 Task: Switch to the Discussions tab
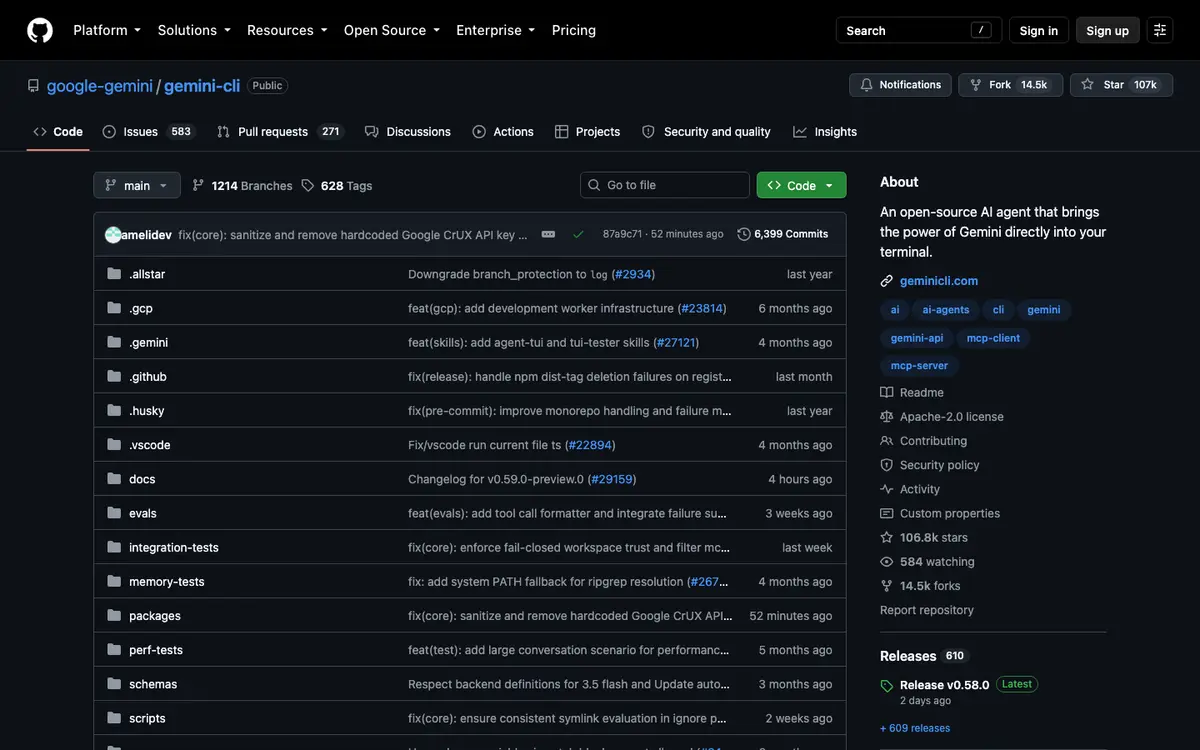(408, 132)
